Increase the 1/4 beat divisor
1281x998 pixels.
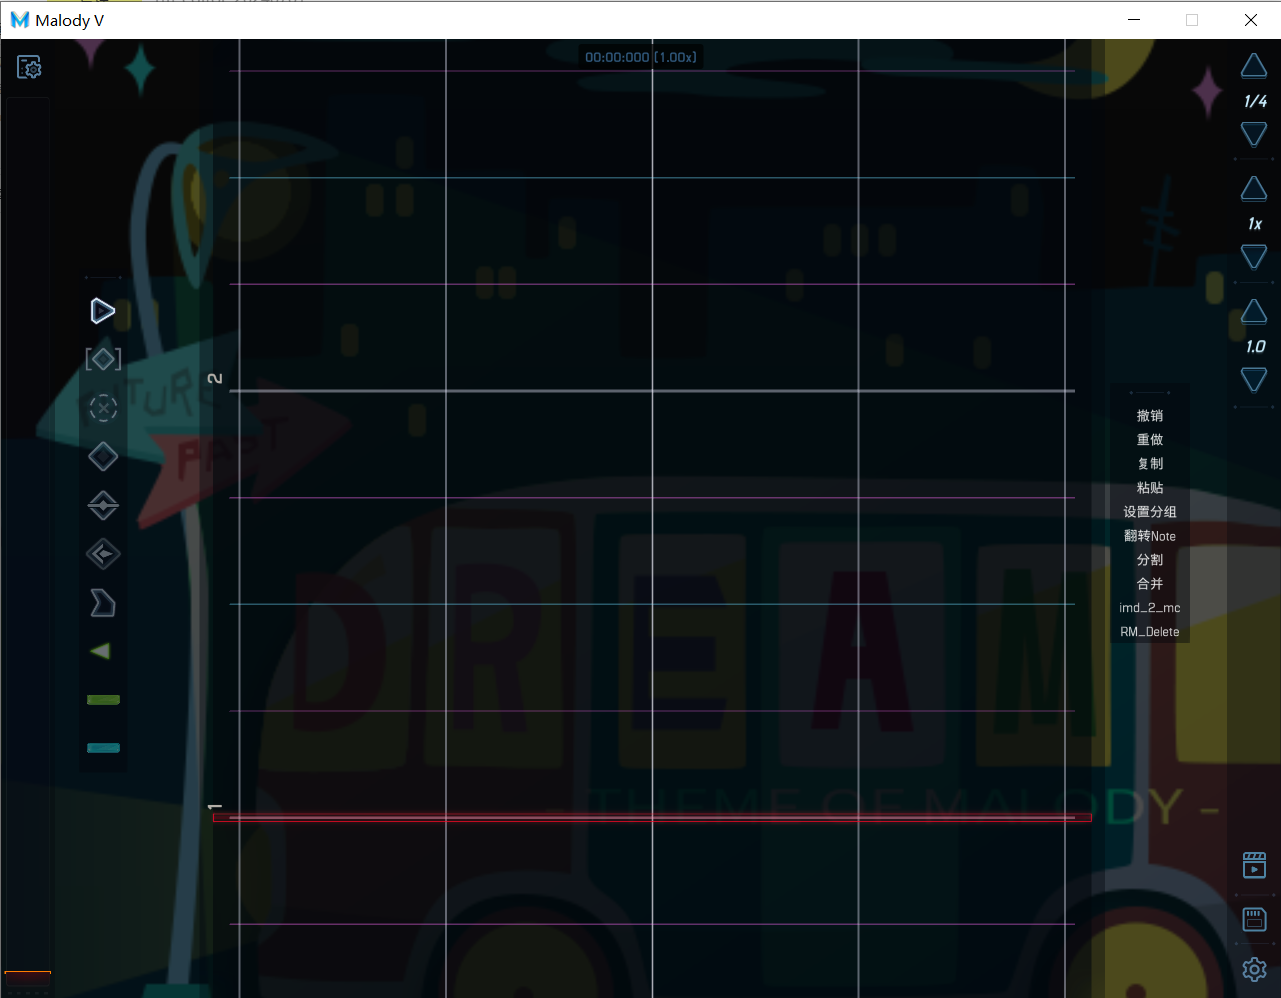1254,66
